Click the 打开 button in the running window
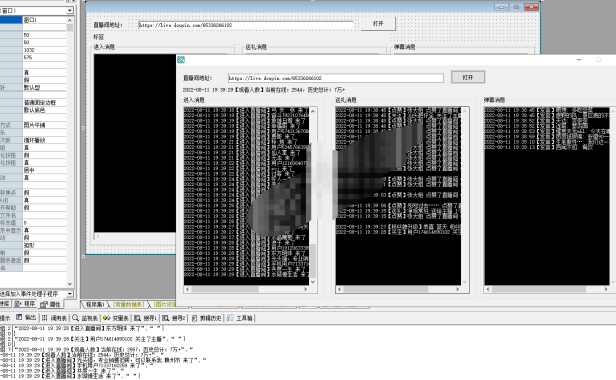616x380 pixels. 468,77
